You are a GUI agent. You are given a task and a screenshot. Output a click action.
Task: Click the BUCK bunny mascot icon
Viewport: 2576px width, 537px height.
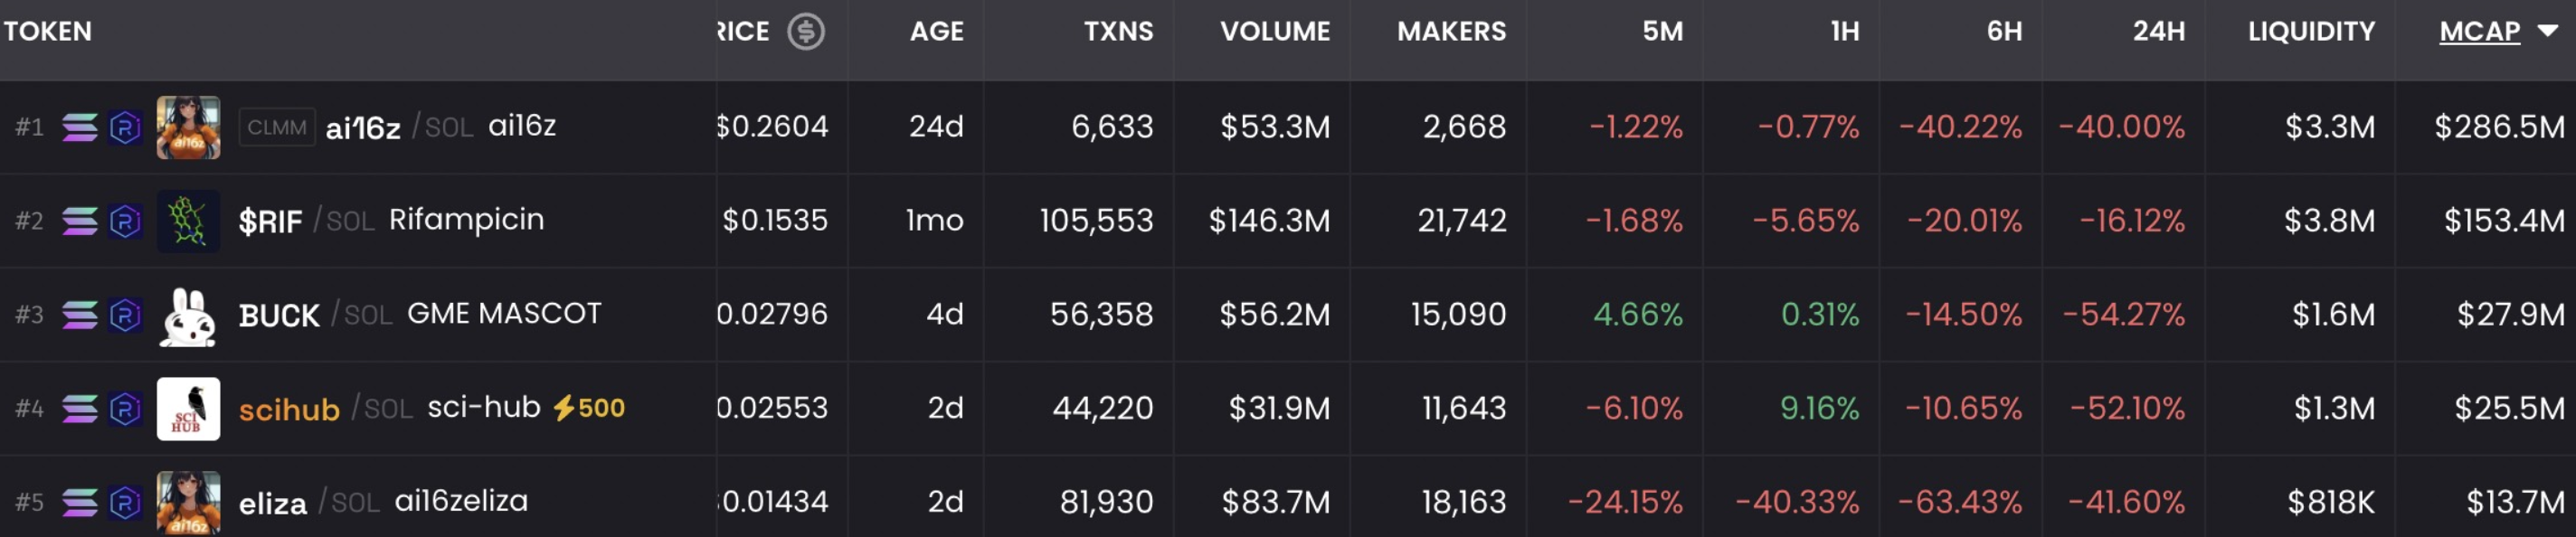pyautogui.click(x=188, y=315)
